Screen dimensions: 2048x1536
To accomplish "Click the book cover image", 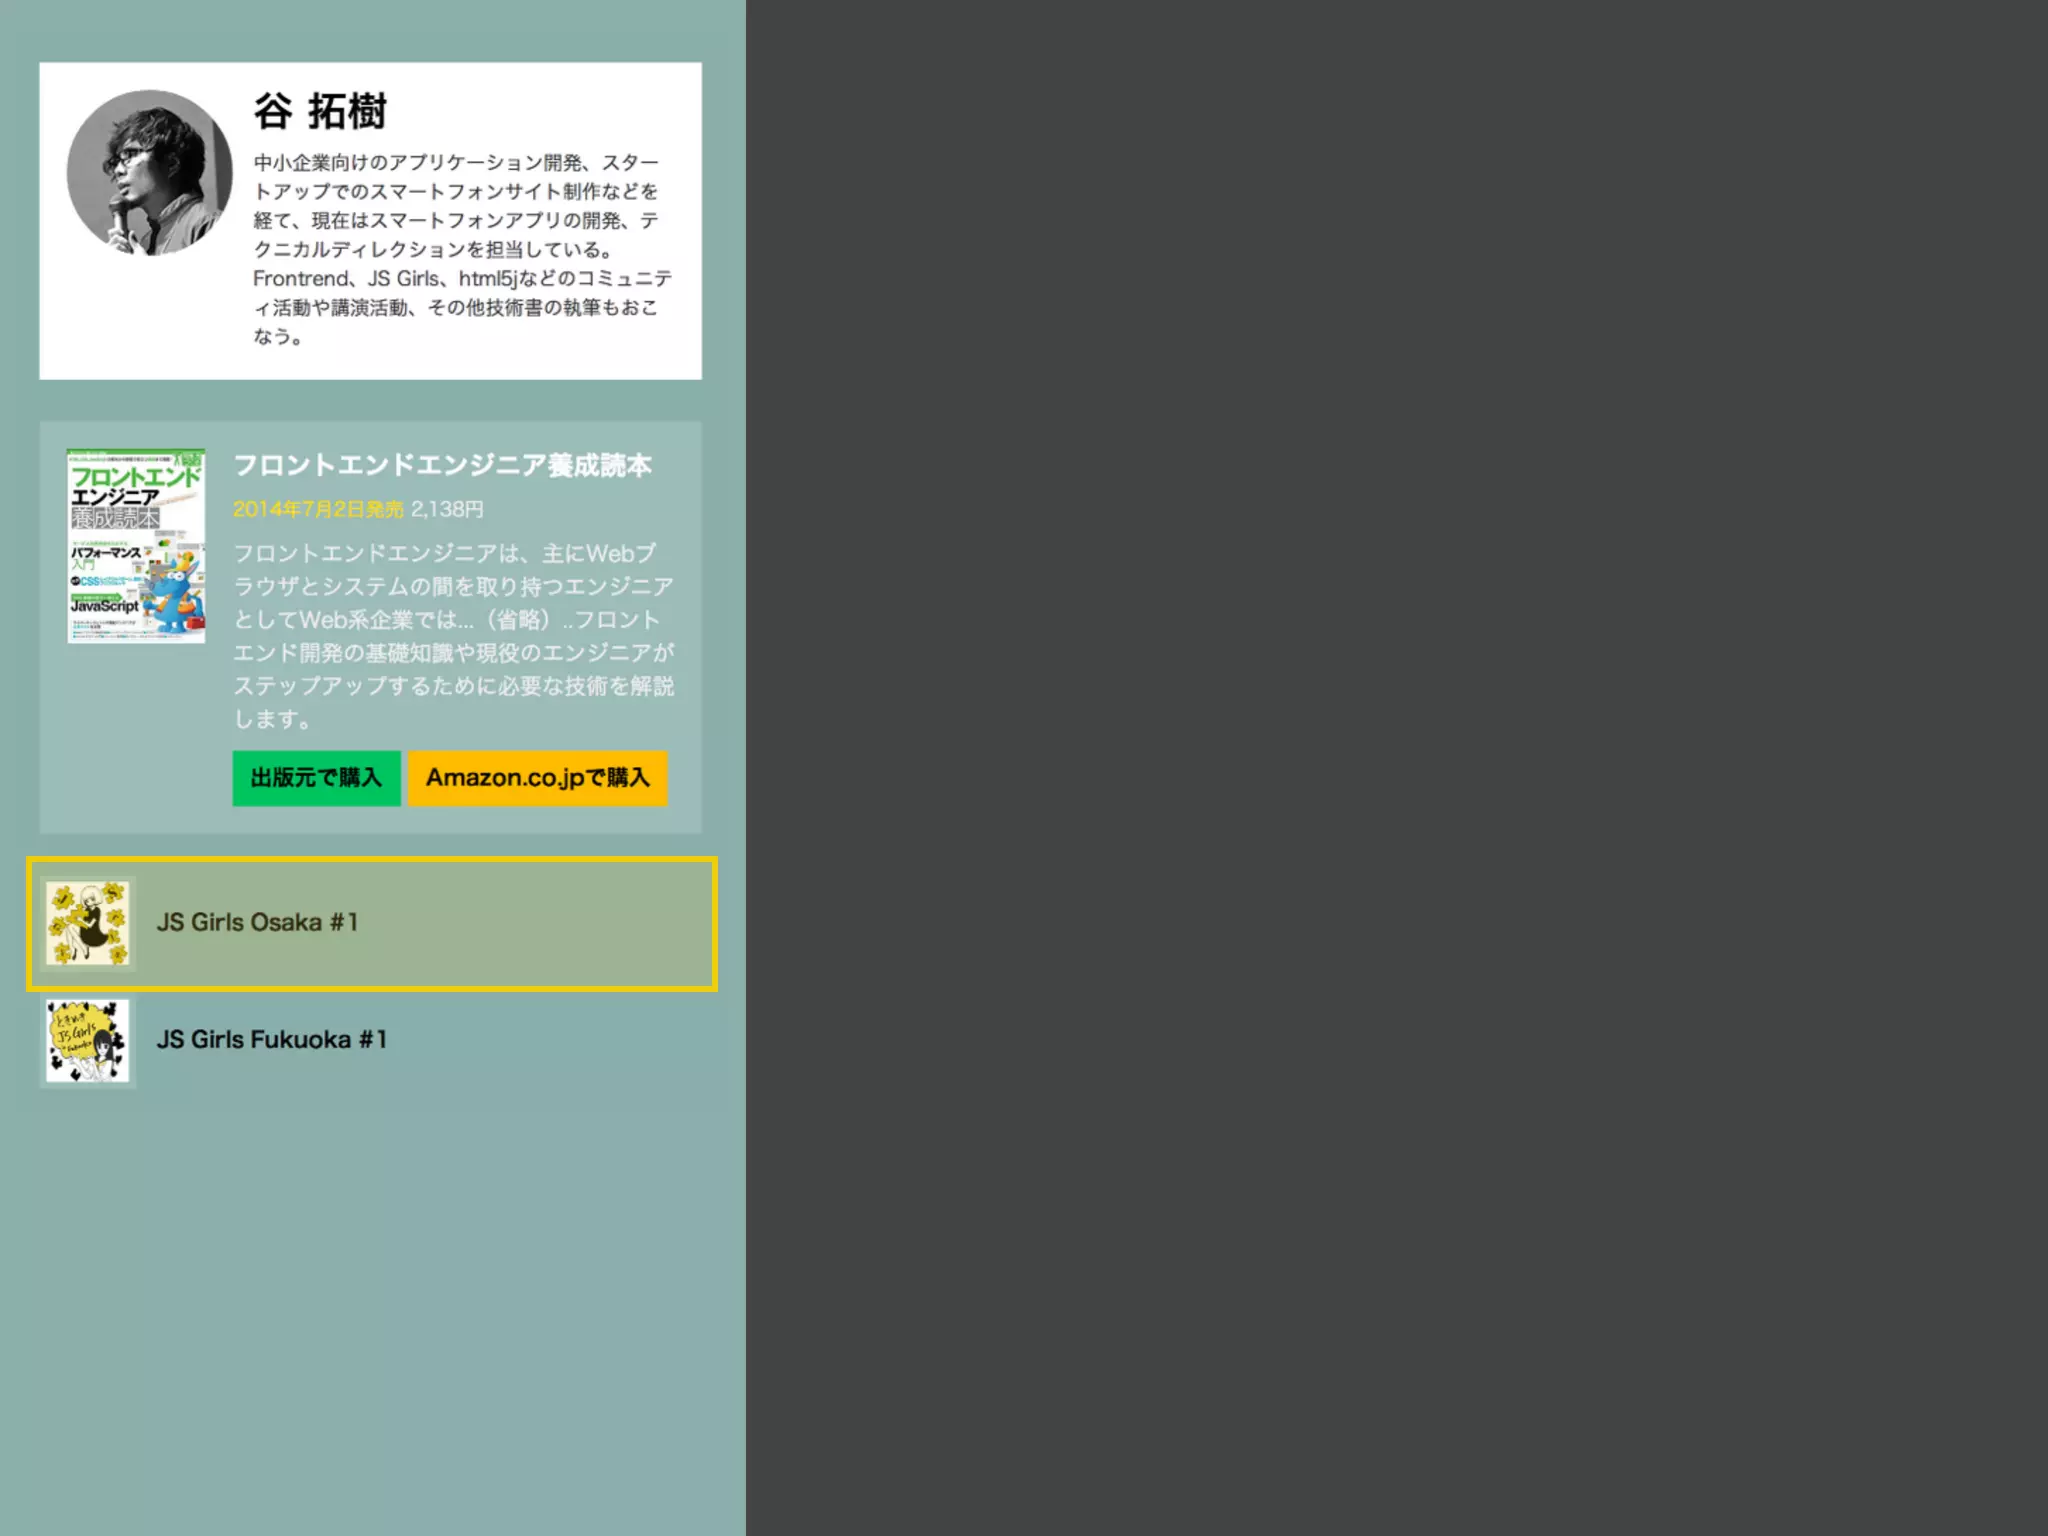I will tap(136, 546).
